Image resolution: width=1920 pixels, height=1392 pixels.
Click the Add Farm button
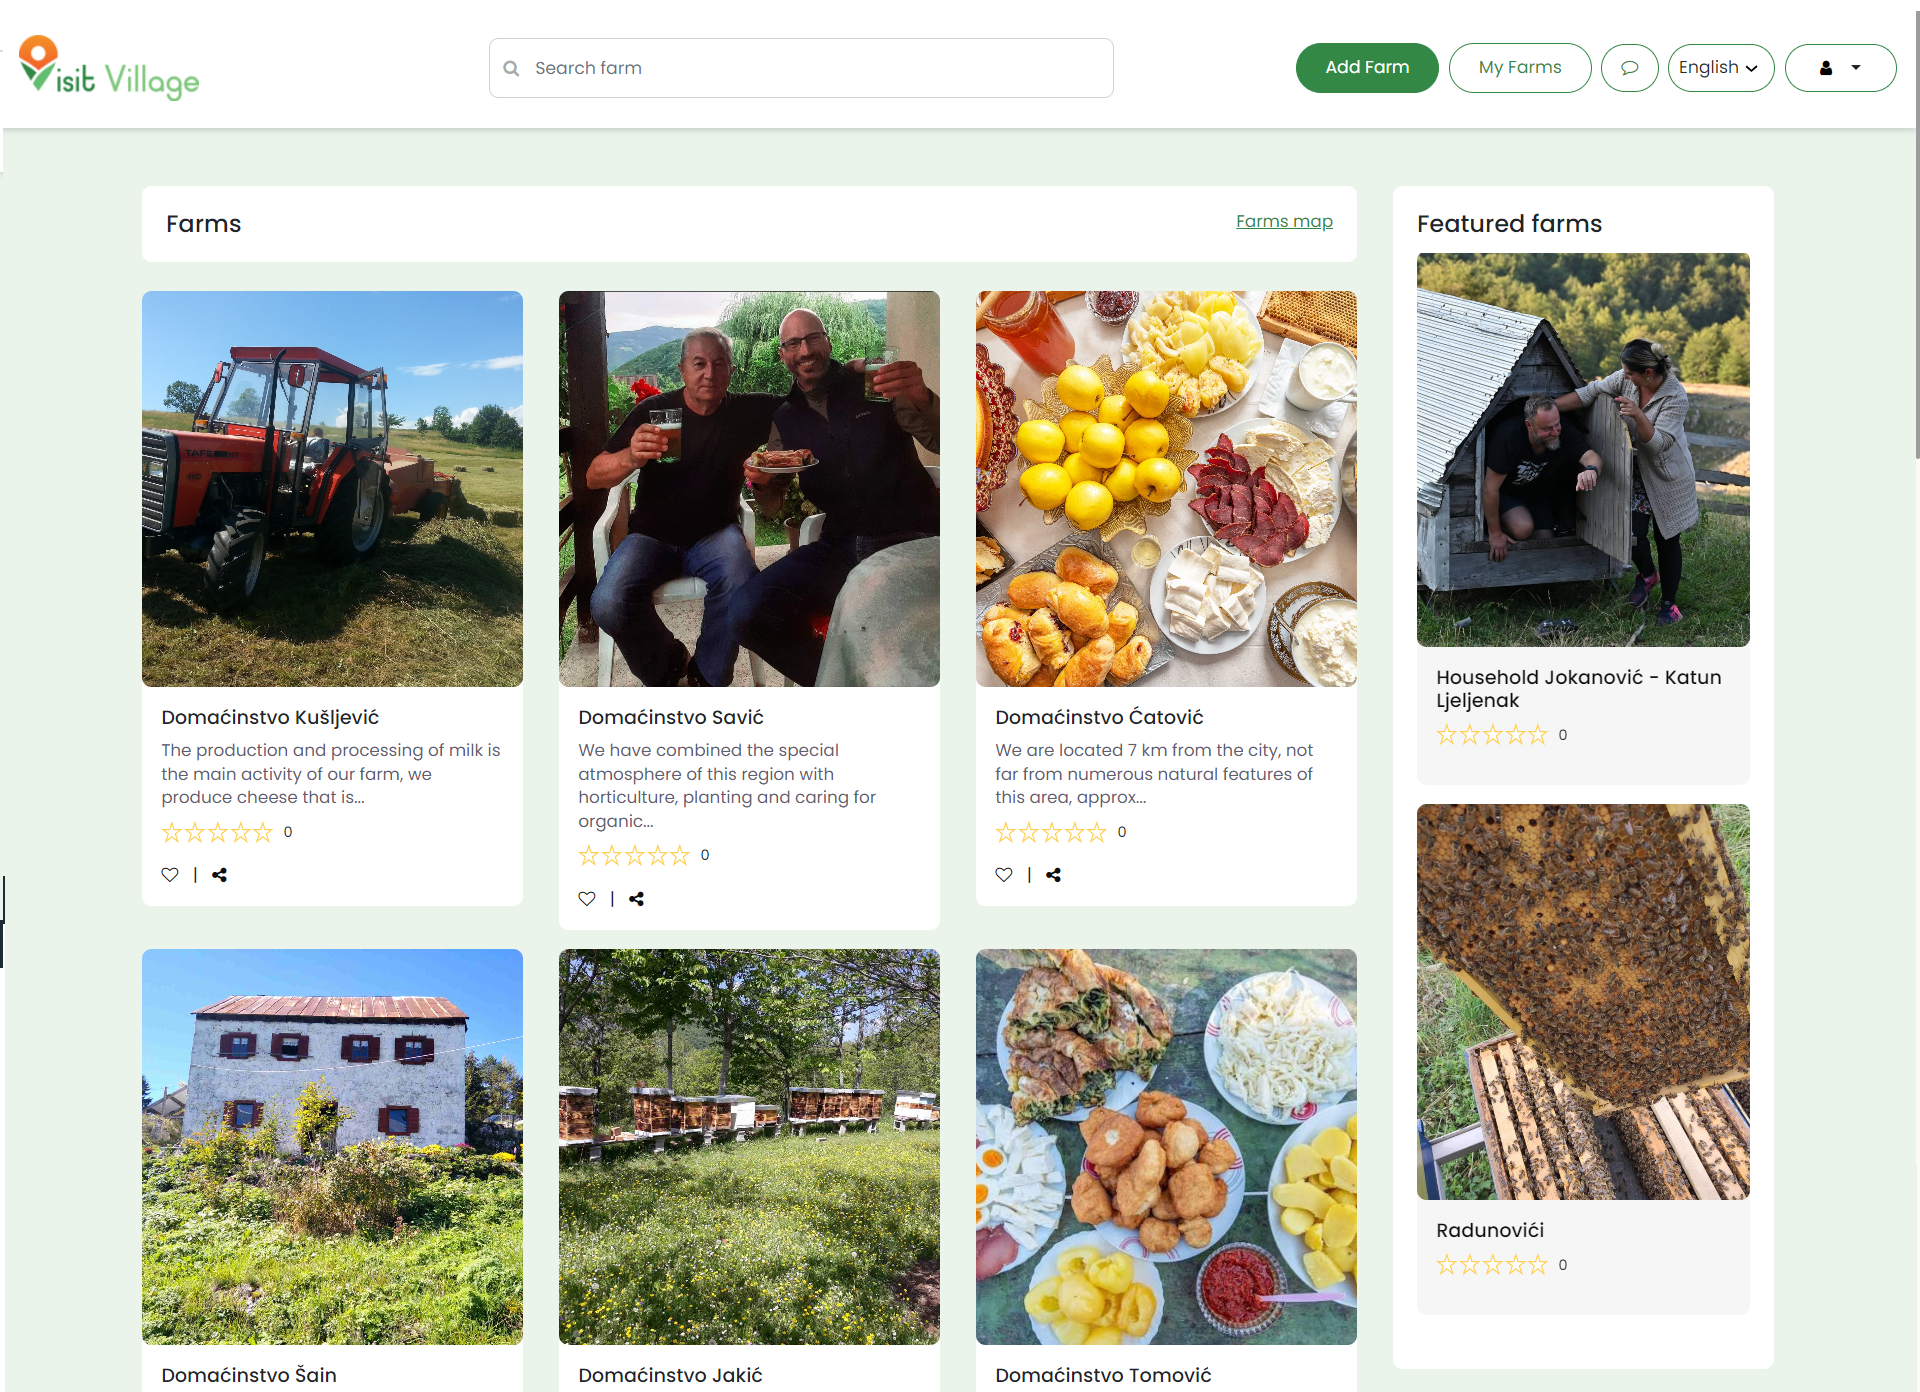1366,68
